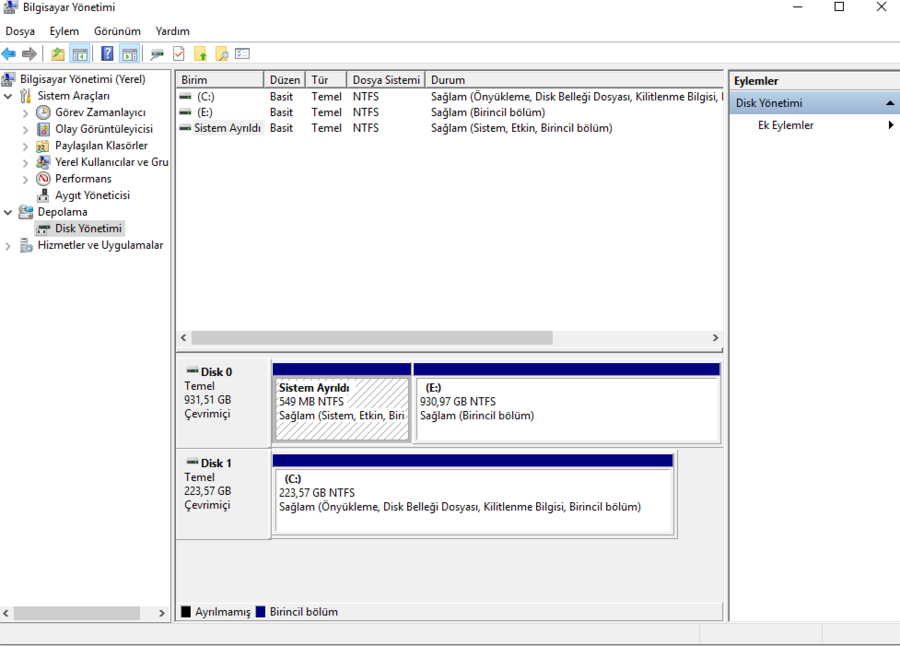The height and width of the screenshot is (646, 900).
Task: Click the tree pane scroll left arrow
Action: (x=6, y=613)
